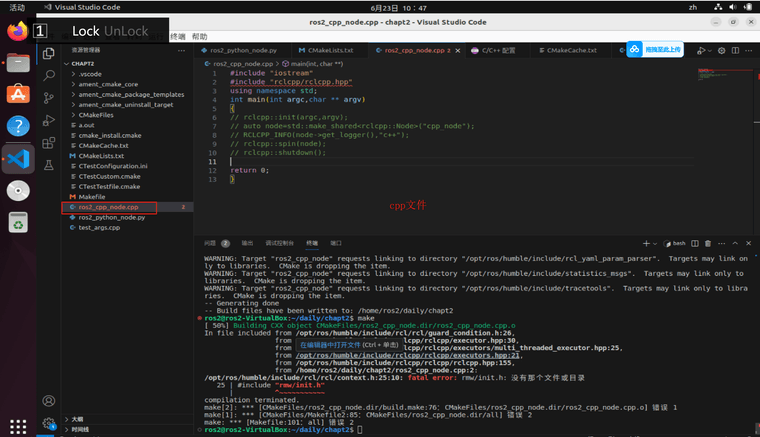Open cmake_install.cmake in the explorer

110,135
